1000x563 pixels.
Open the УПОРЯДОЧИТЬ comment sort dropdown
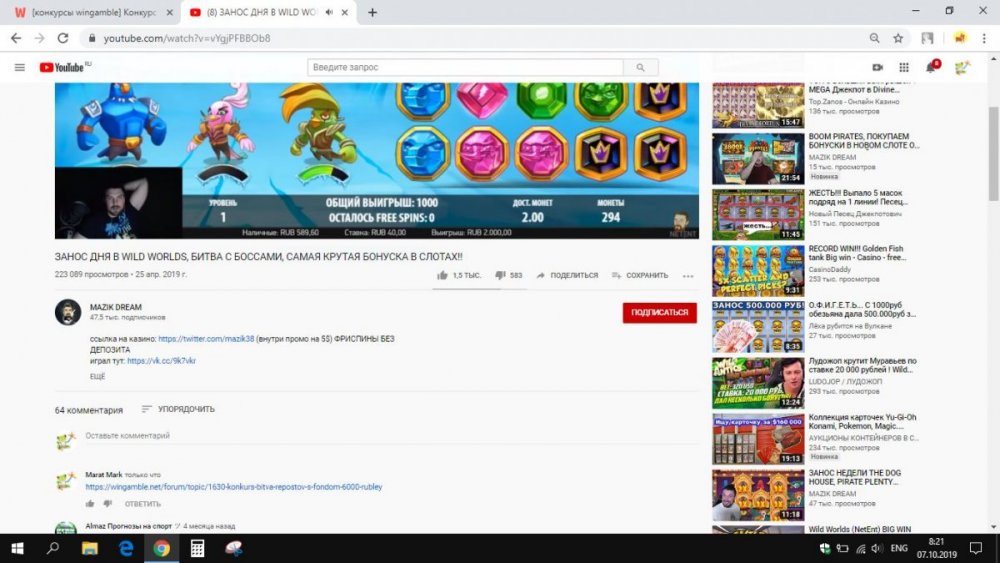[178, 409]
